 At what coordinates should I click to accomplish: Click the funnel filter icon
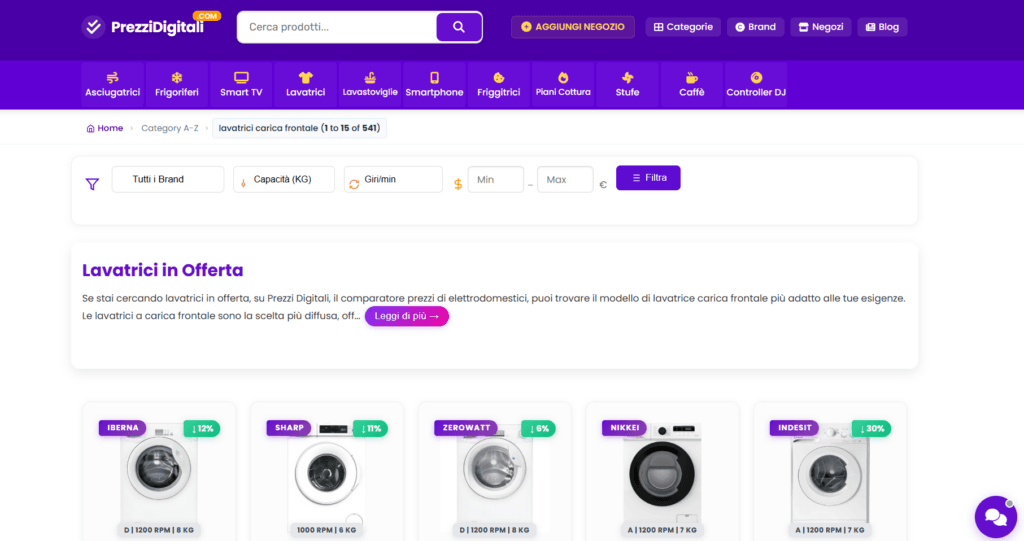(92, 184)
